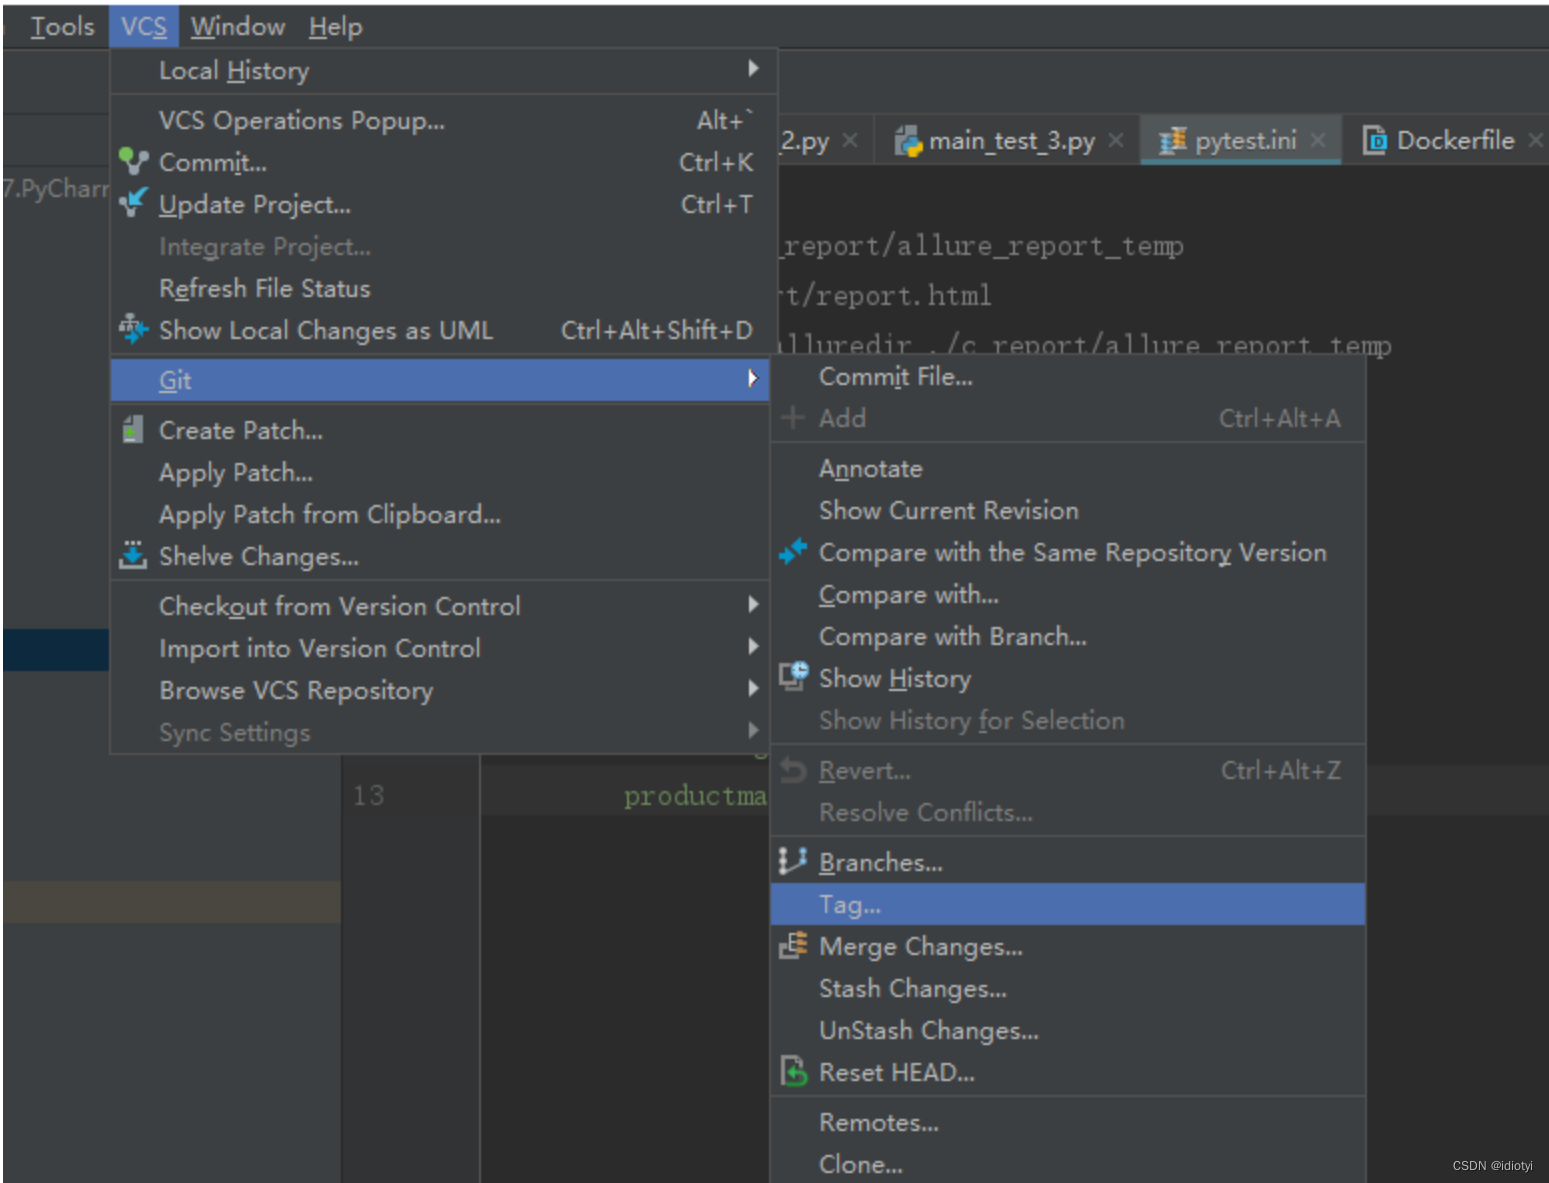Close the 2.py editor tab
The image size is (1549, 1183).
[850, 141]
